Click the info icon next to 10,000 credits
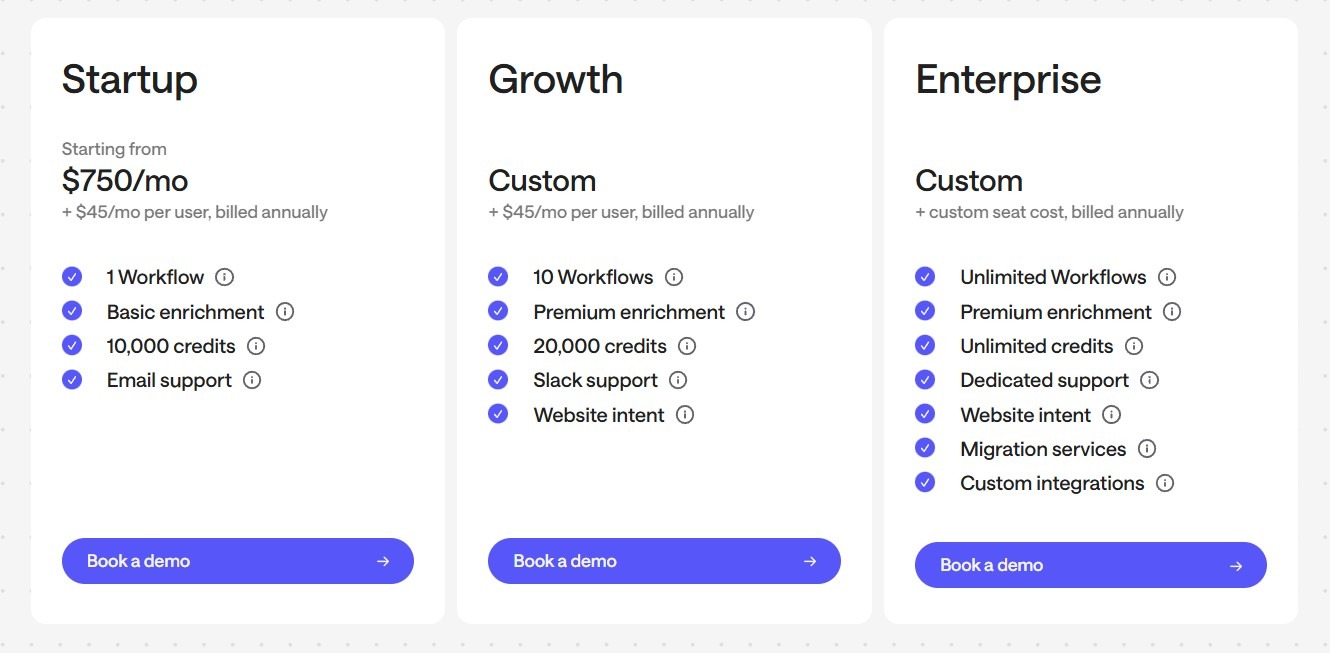 point(256,346)
